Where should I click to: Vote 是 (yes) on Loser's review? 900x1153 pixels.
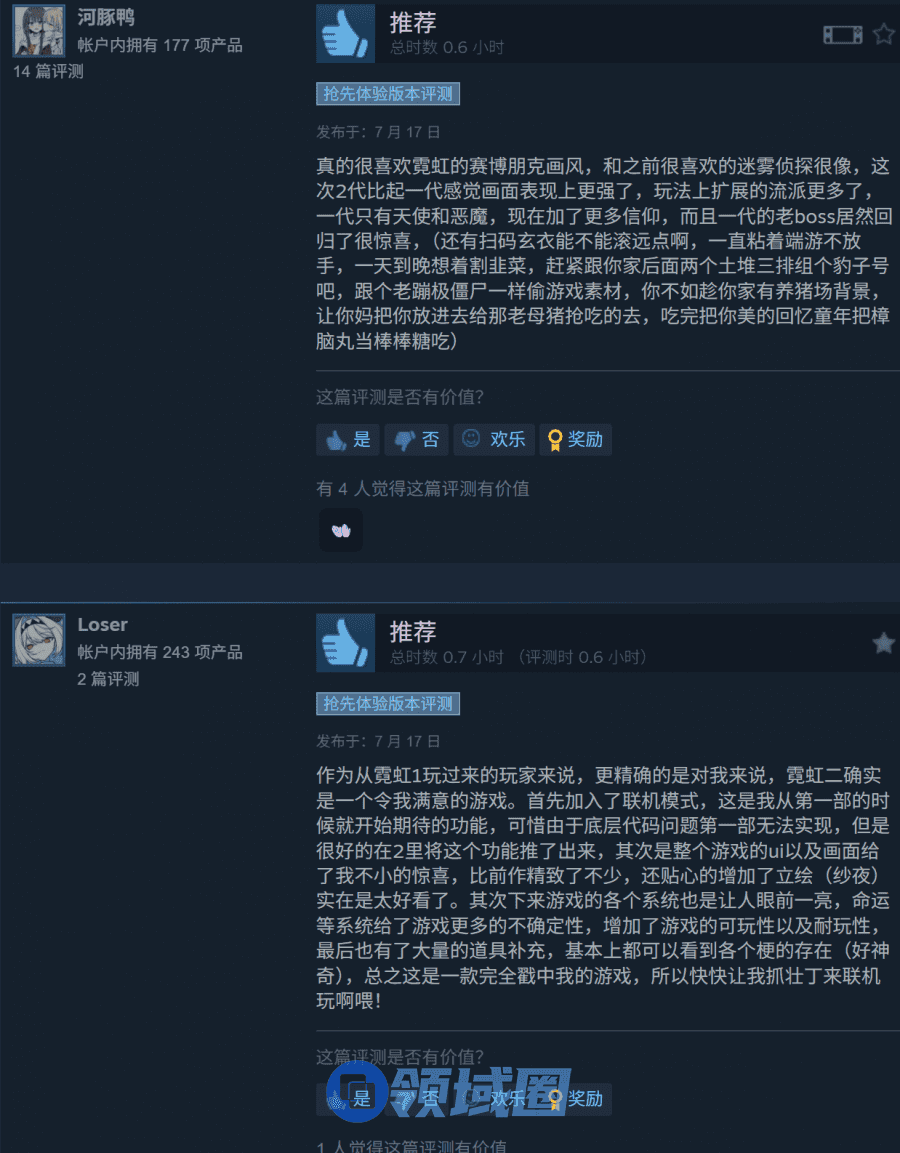[348, 1099]
